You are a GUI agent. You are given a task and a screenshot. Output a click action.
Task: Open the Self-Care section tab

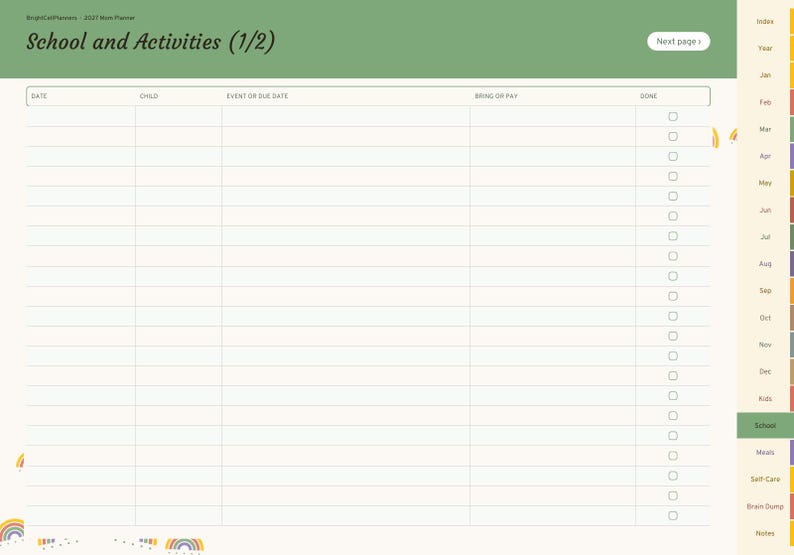[x=765, y=479]
